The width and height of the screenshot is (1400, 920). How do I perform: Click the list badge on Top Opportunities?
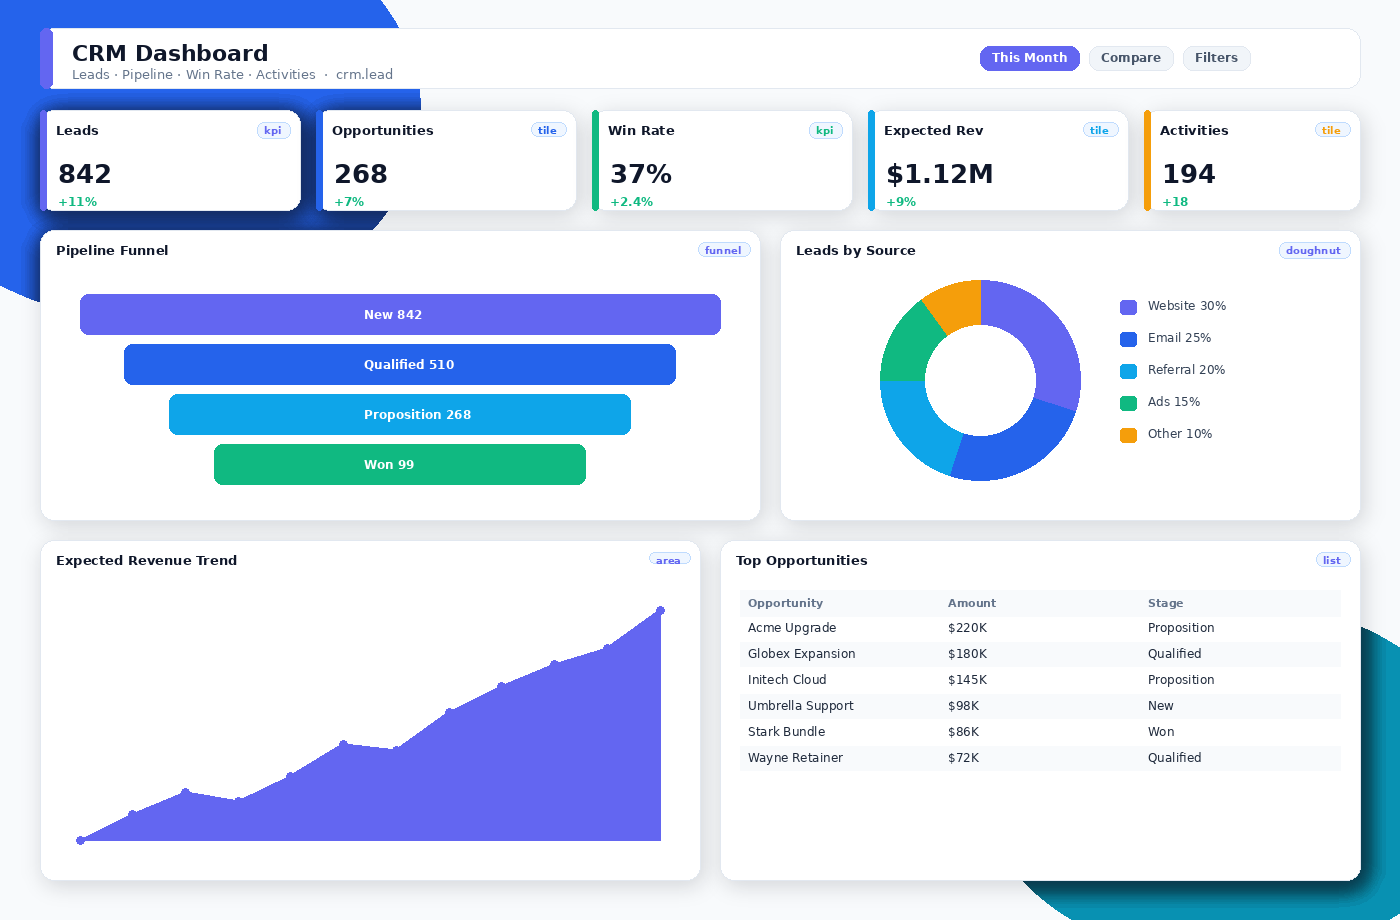[1332, 560]
